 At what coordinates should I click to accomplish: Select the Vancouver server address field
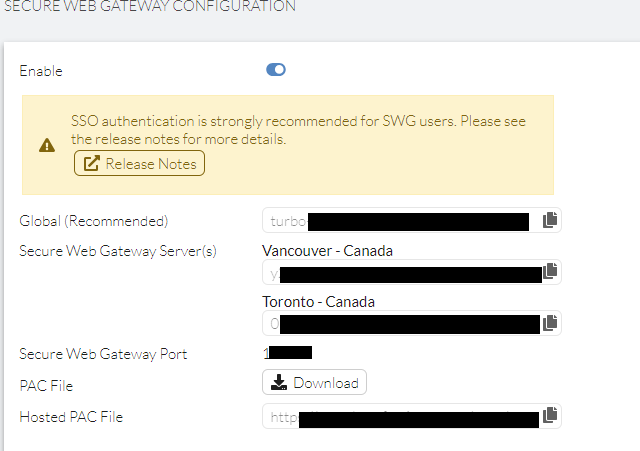[x=400, y=272]
